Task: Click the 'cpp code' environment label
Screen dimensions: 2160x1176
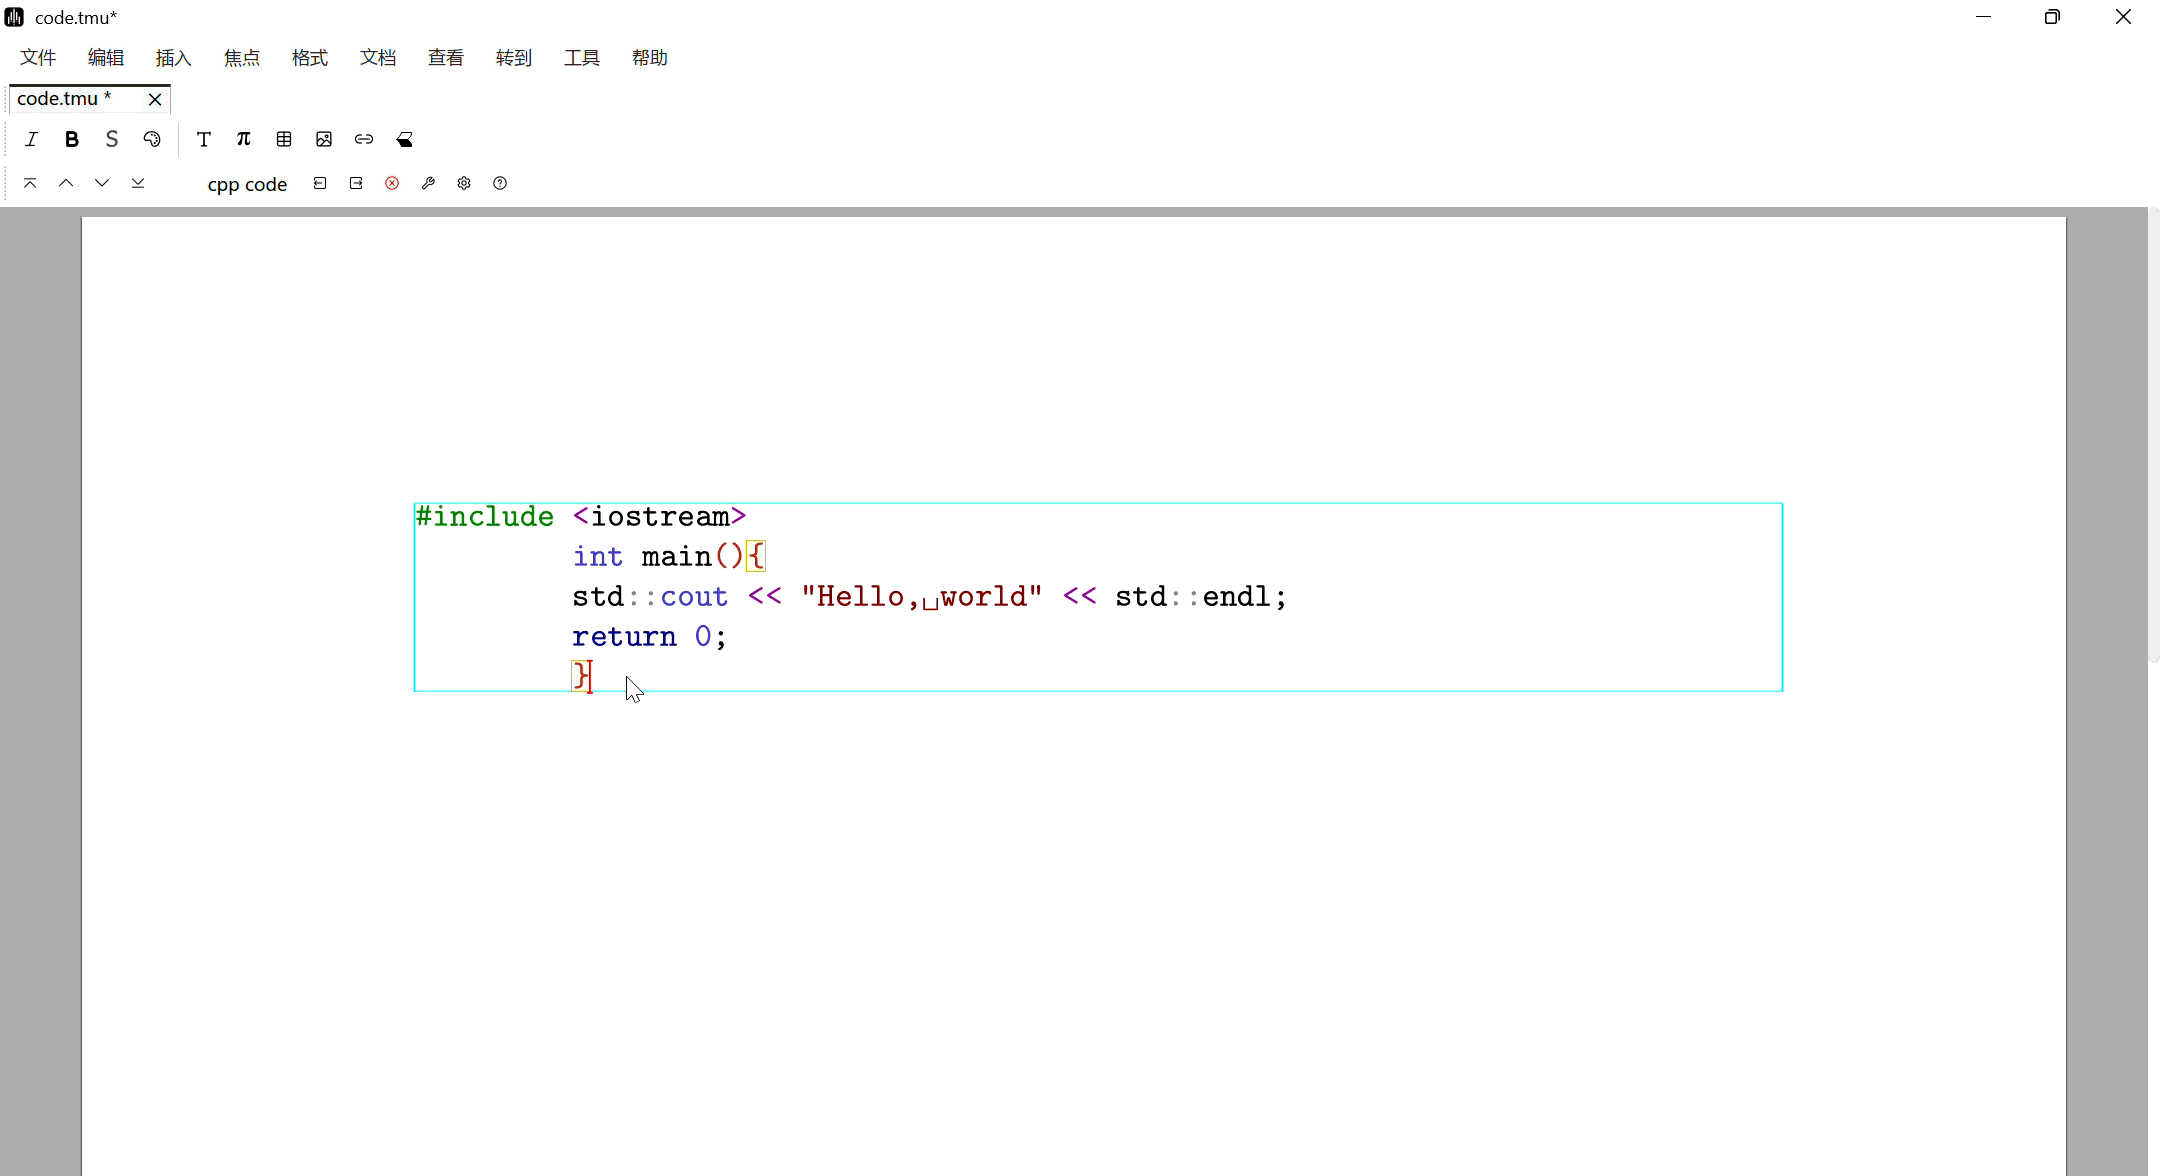Action: click(x=247, y=184)
